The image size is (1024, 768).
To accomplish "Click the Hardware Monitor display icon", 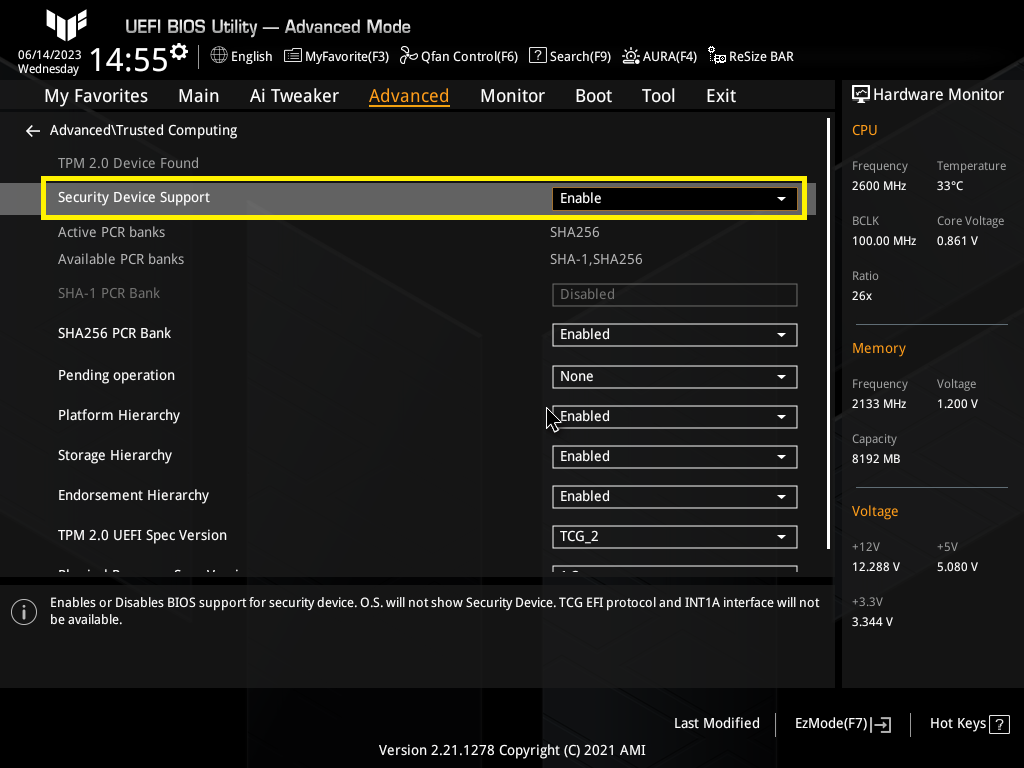I will (861, 95).
